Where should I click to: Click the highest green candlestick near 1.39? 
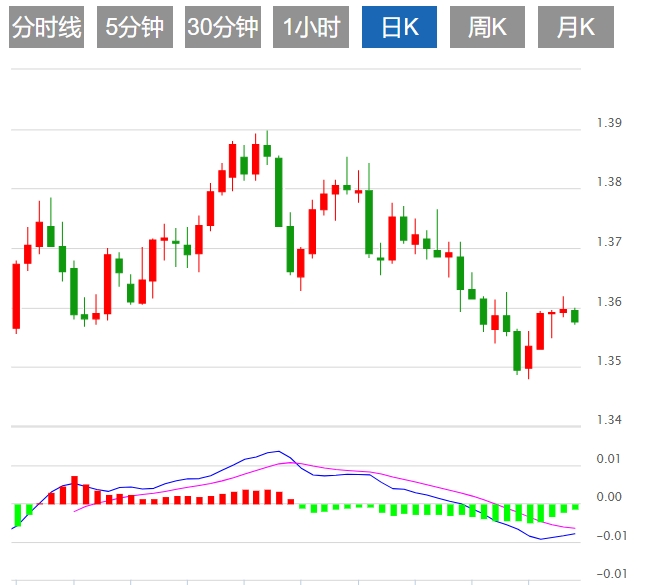[x=267, y=150]
